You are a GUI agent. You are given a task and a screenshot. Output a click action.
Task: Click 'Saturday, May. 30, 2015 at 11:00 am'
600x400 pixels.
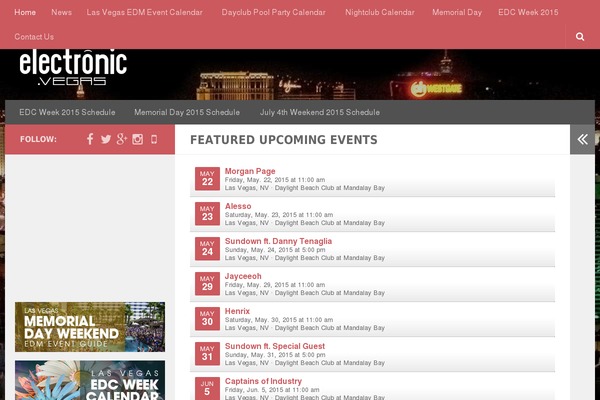pos(279,320)
